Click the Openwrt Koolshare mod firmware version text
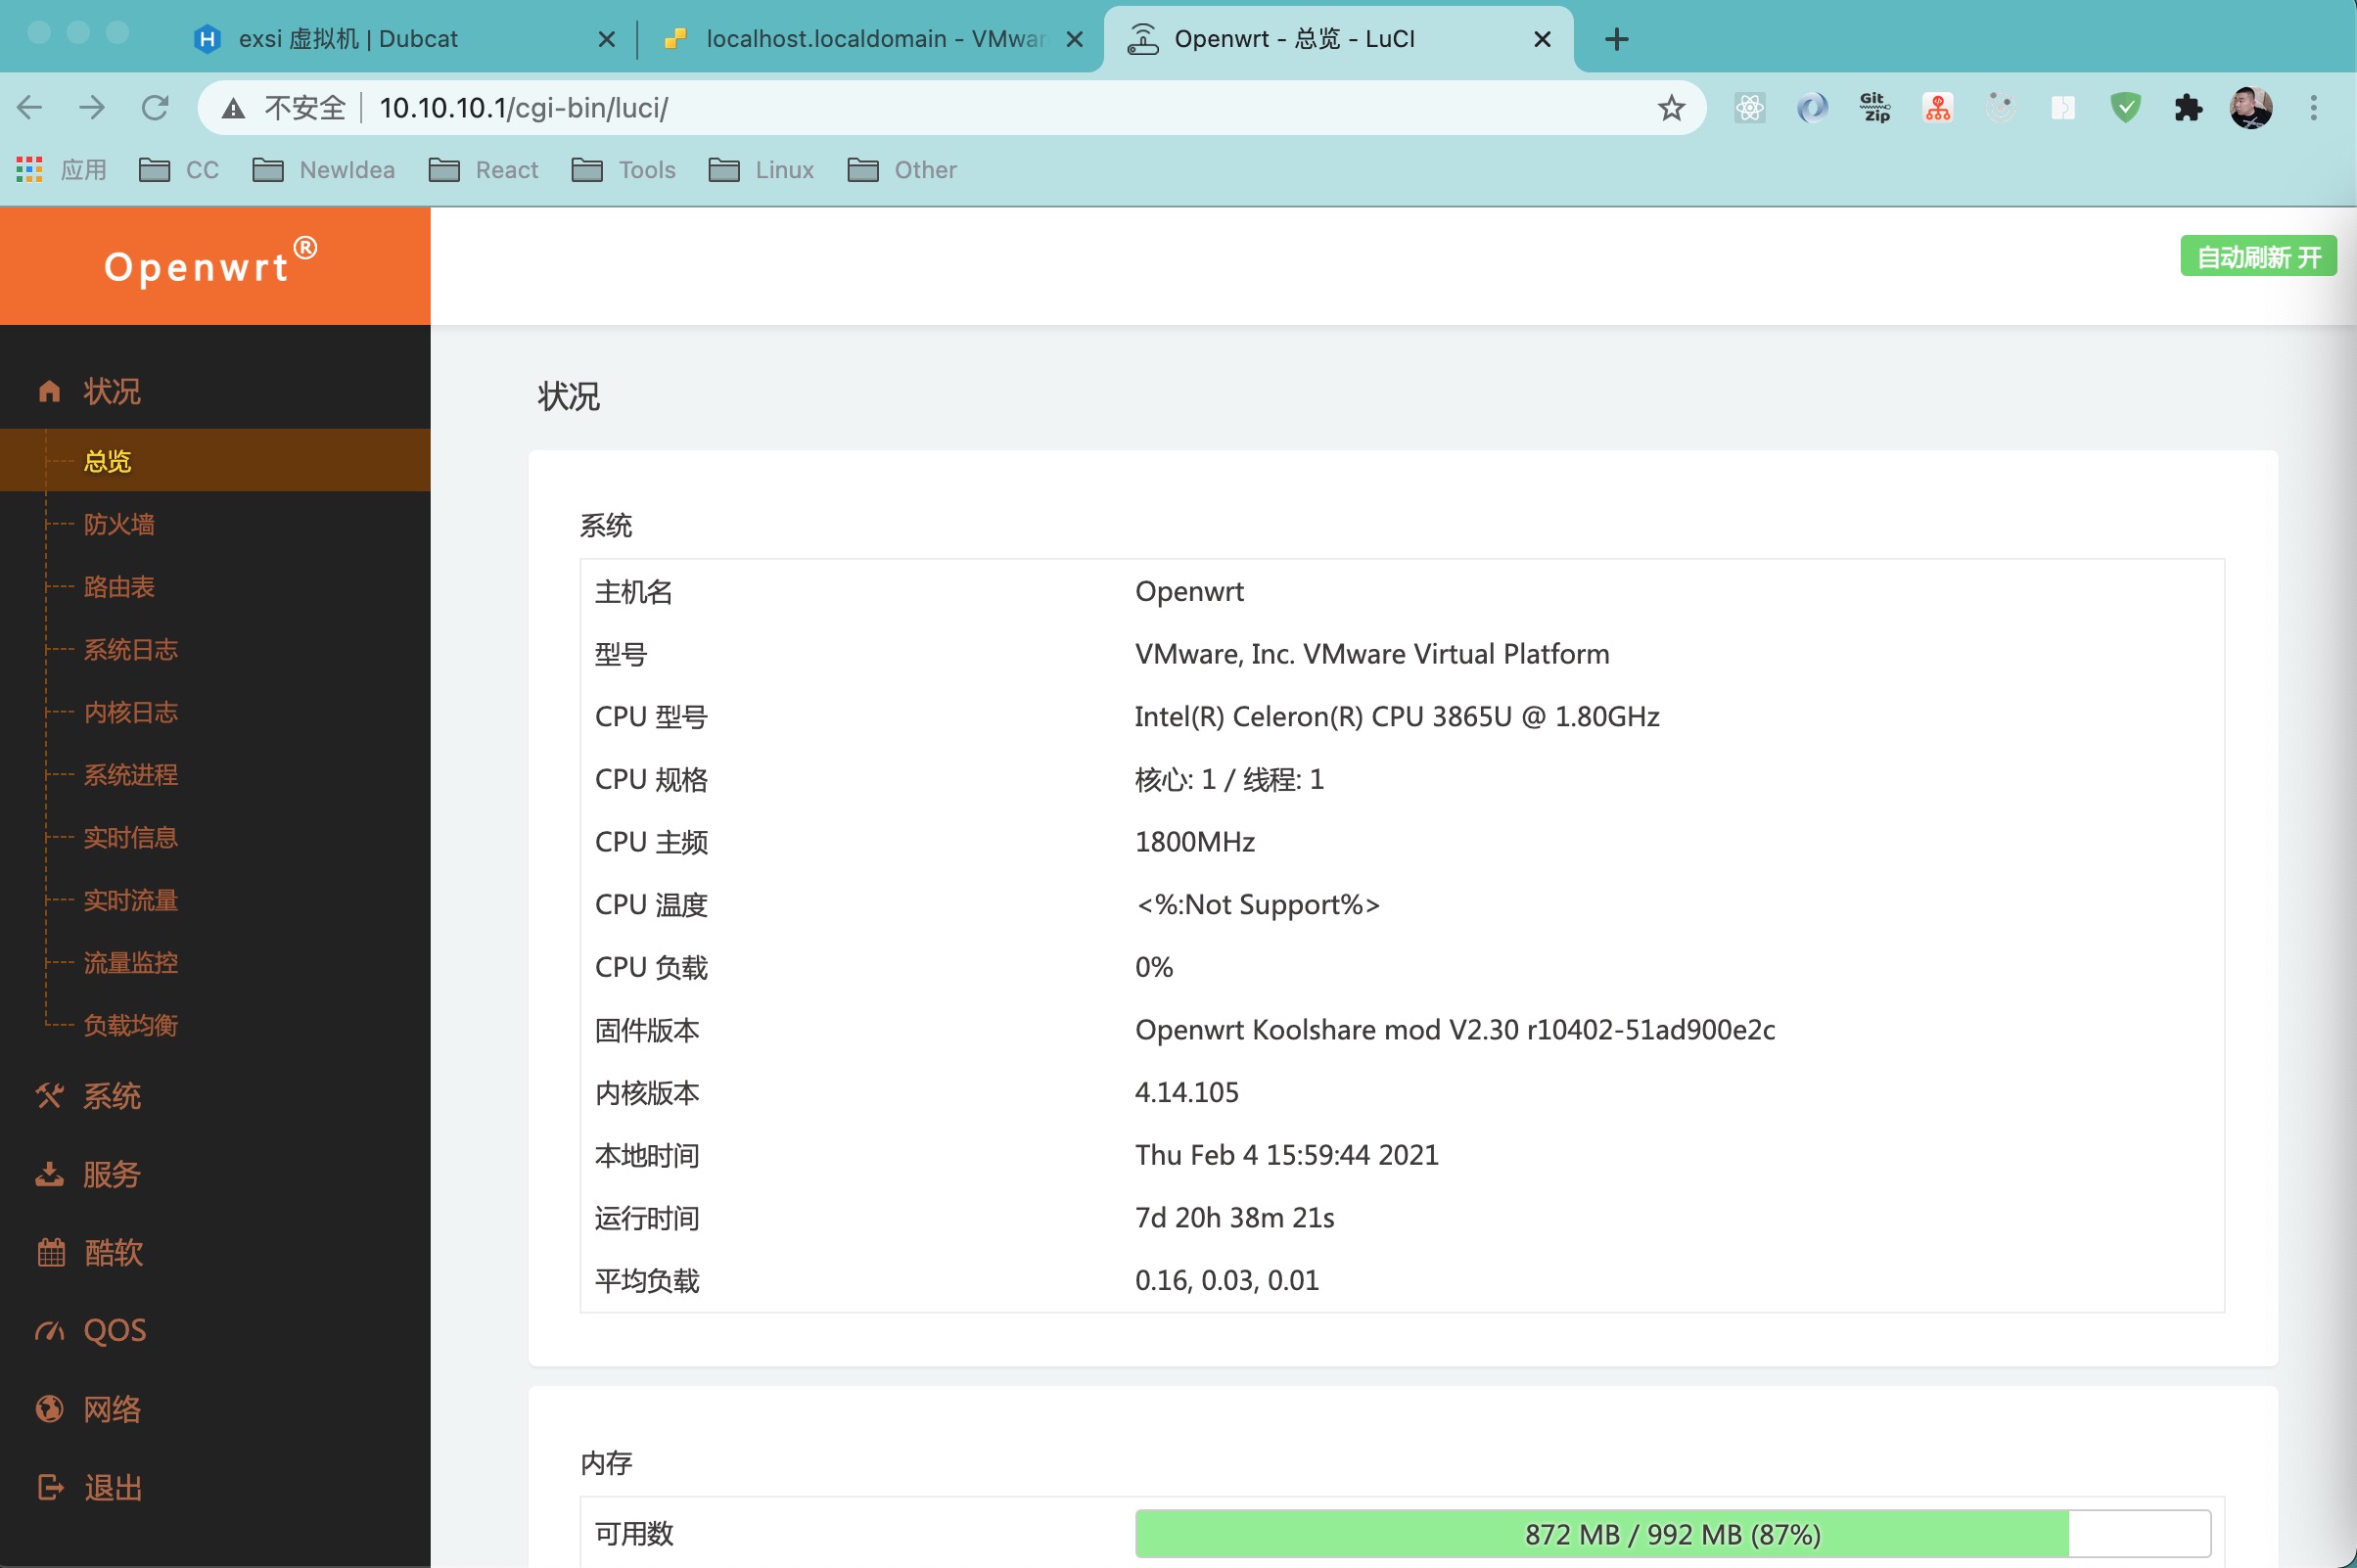Screen dimensions: 2357x1568 click(x=1455, y=1029)
